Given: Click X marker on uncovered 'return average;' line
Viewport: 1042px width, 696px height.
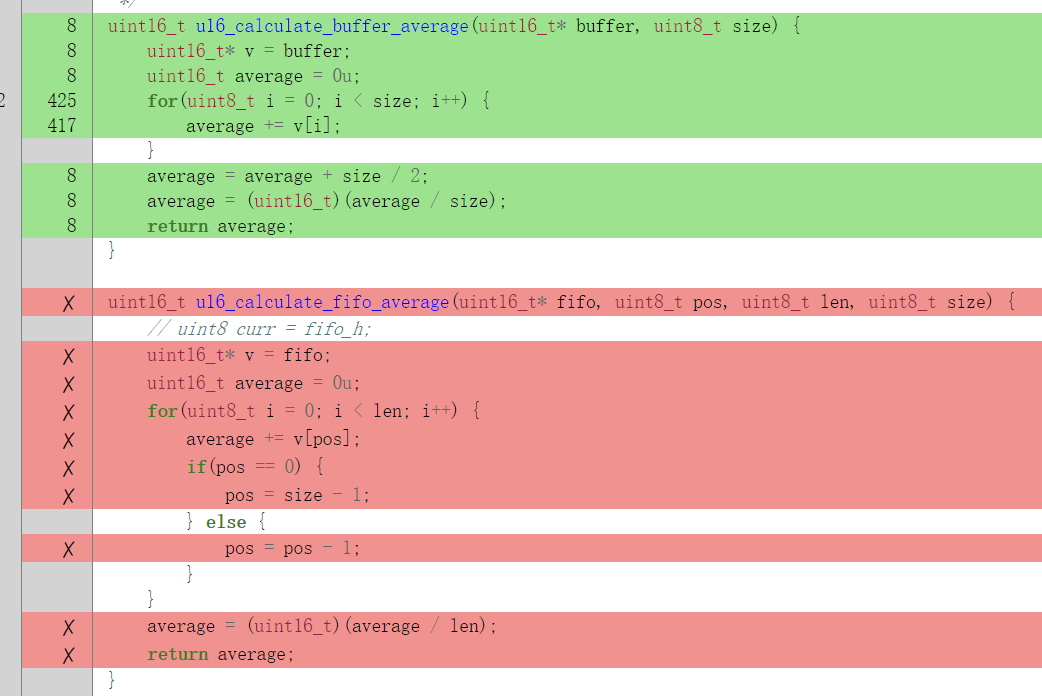Looking at the screenshot, I should coord(68,655).
